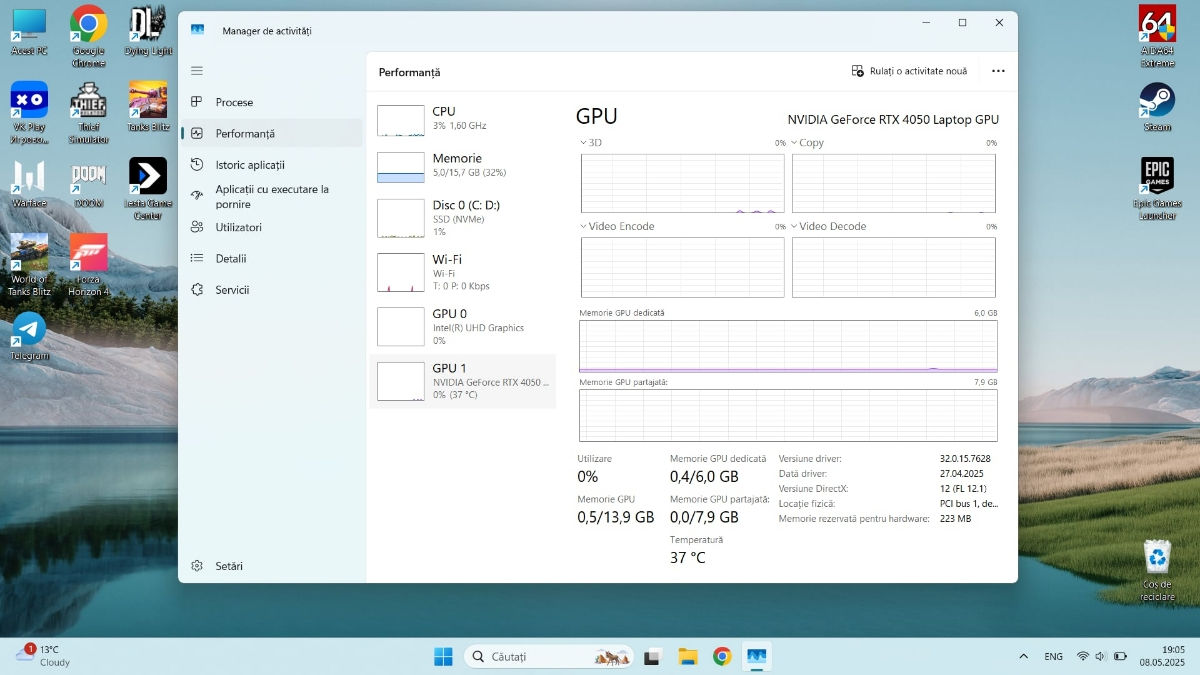Select GPU 1 NVIDIA GeForce RTX entry
Viewport: 1200px width, 675px height.
point(463,381)
